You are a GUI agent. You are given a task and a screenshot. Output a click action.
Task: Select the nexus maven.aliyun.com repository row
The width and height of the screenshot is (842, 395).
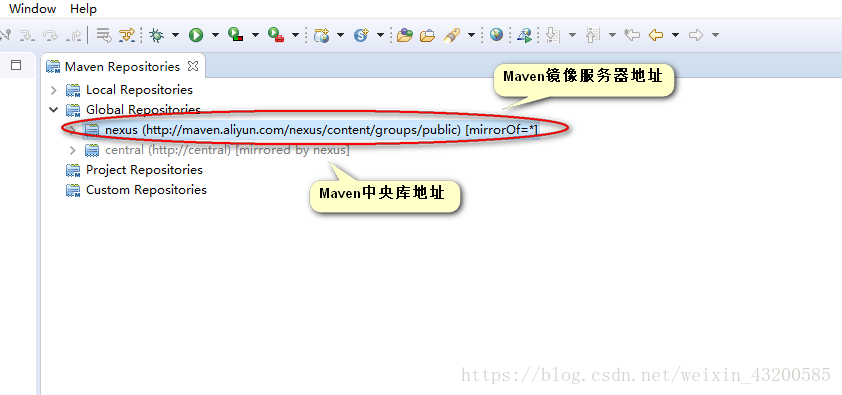[321, 130]
